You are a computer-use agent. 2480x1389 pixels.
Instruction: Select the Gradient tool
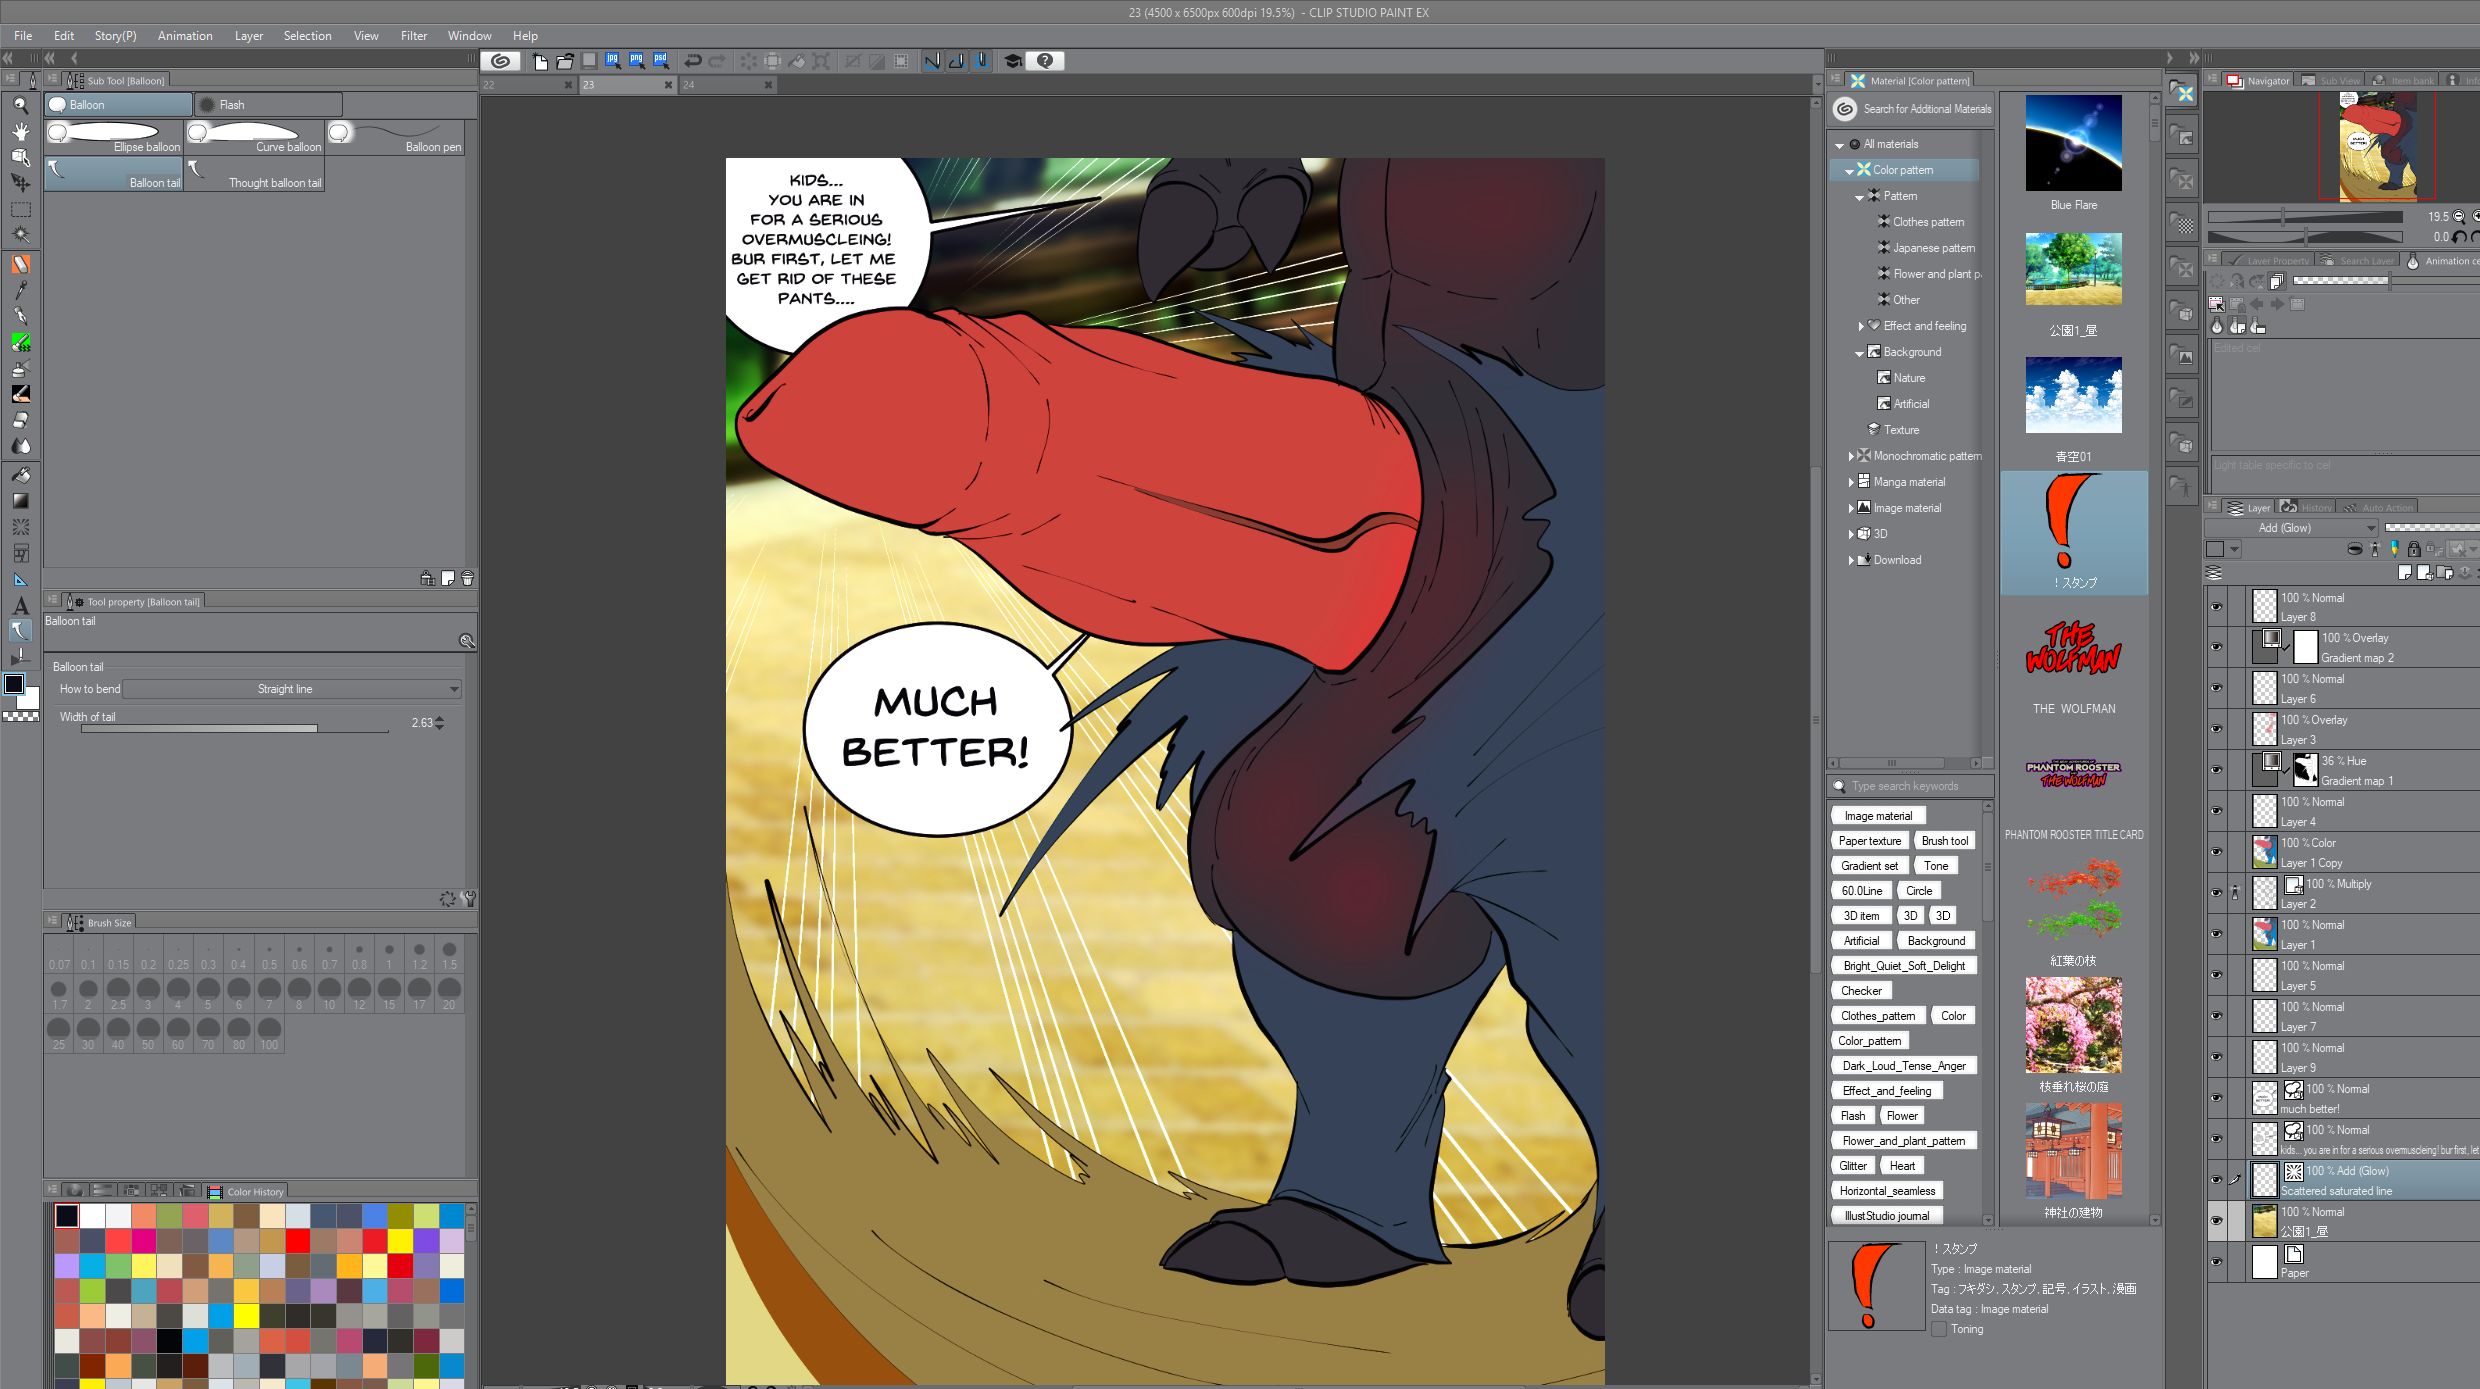tap(20, 501)
